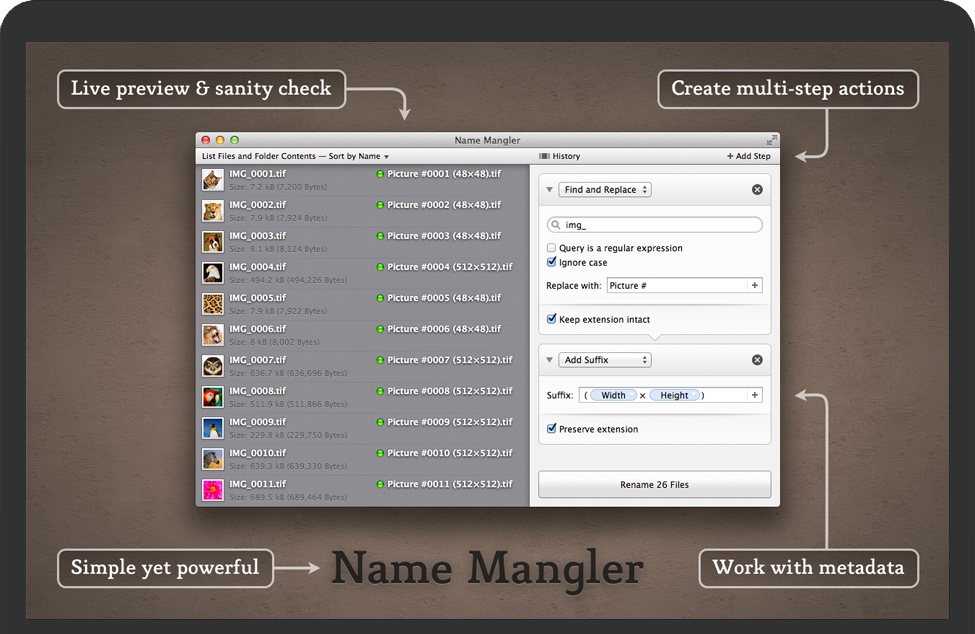Click the fullscreen arrows icon at top right
This screenshot has height=634, width=975.
(x=771, y=140)
